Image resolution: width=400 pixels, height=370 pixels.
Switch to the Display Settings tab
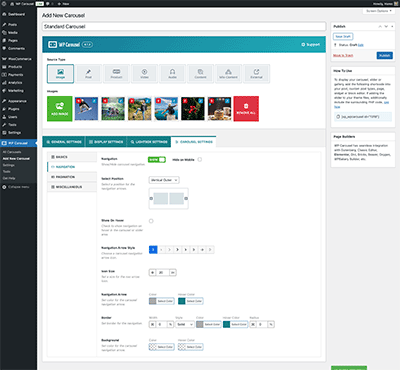tap(106, 142)
